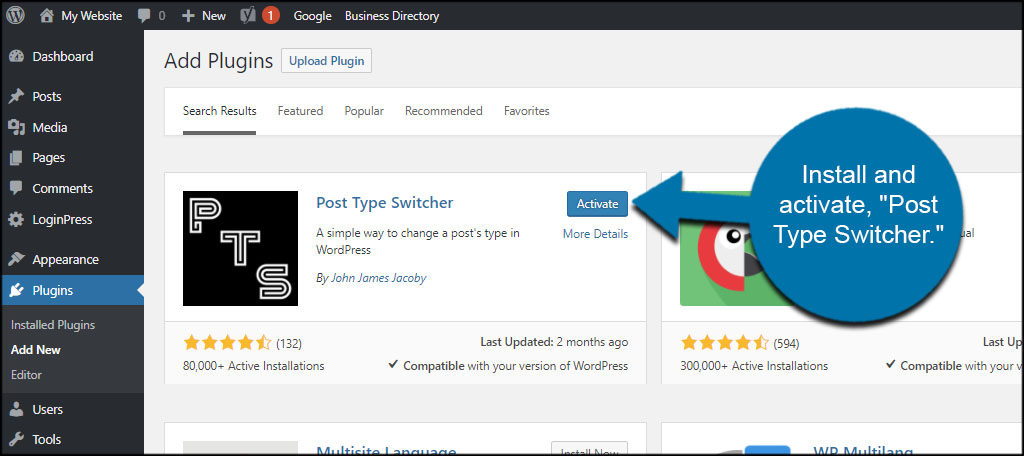
Task: Click the Comments icon in sidebar
Action: click(16, 189)
